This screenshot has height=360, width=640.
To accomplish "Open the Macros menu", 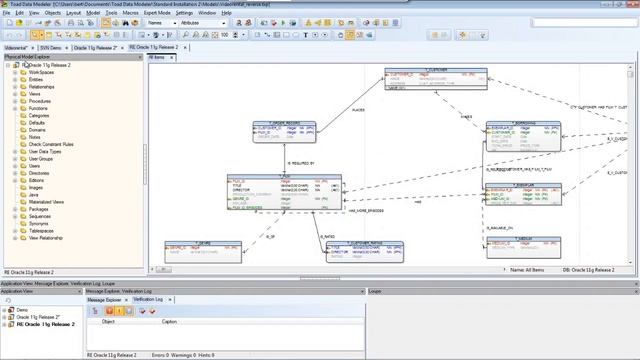I will 131,13.
